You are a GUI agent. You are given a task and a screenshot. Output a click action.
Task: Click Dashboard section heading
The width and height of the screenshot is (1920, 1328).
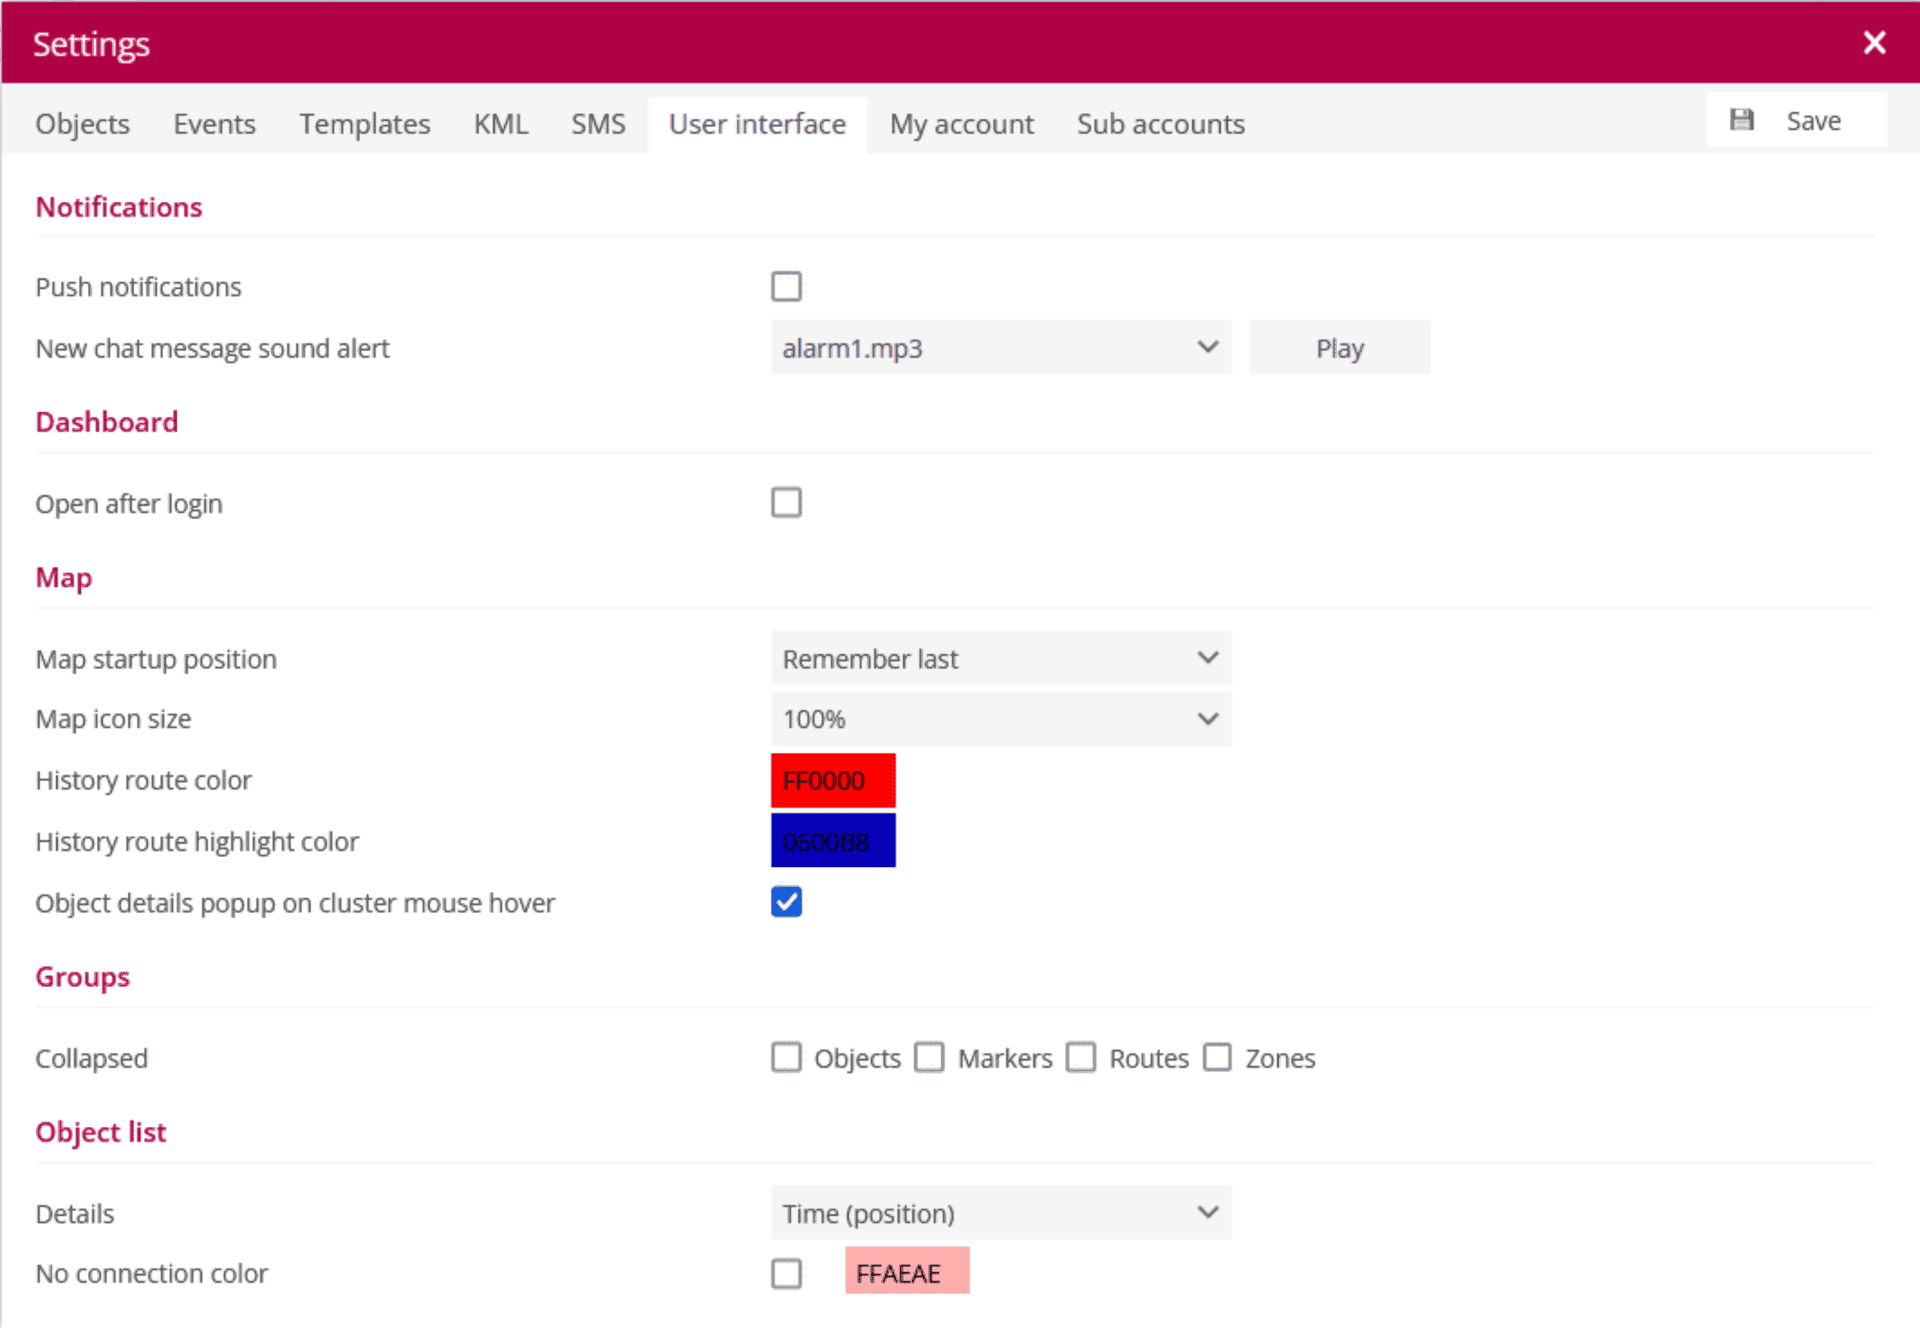(107, 422)
